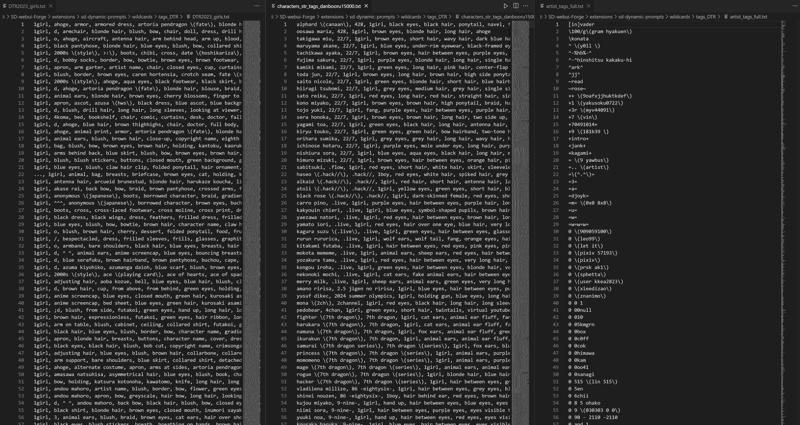Close the artist_tags_full.txt tab

[588, 6]
